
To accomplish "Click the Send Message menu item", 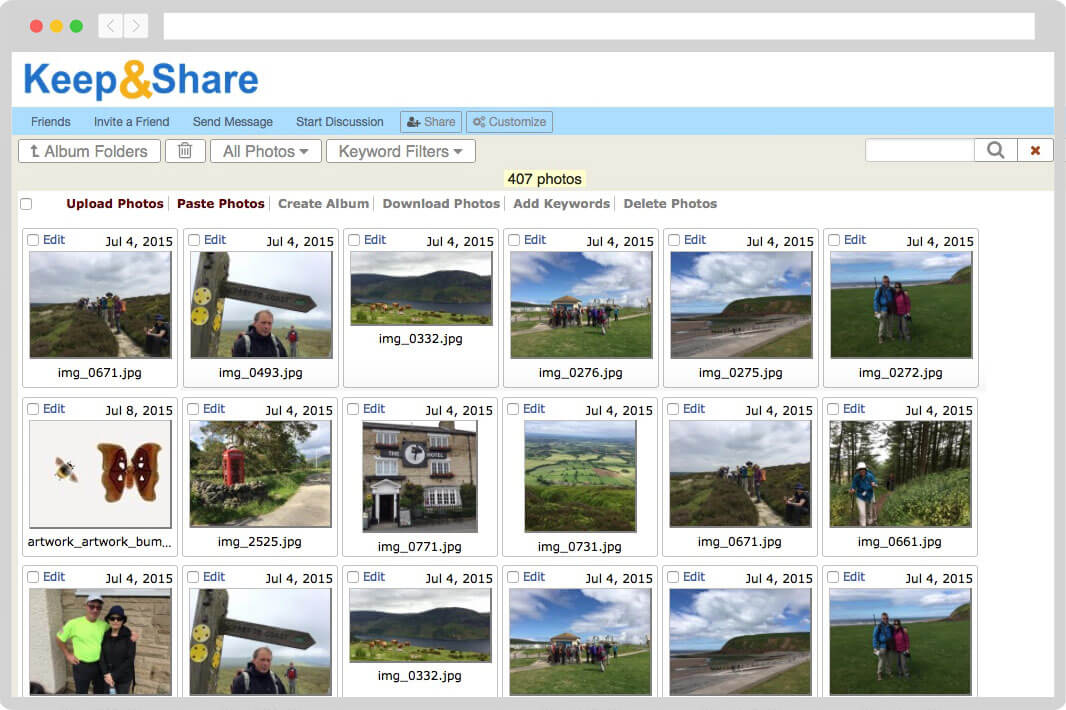I will (x=232, y=121).
